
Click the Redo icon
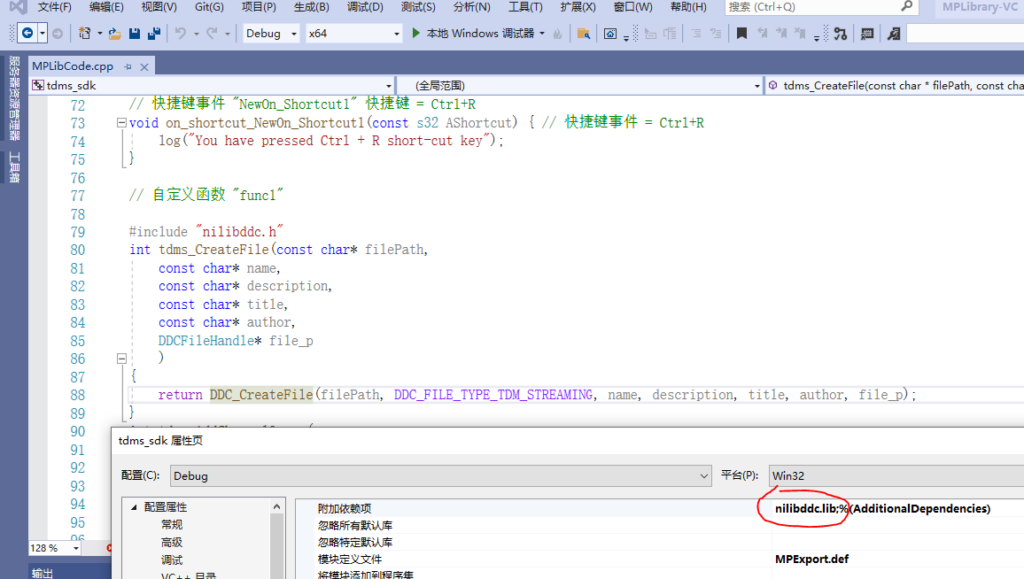point(214,32)
